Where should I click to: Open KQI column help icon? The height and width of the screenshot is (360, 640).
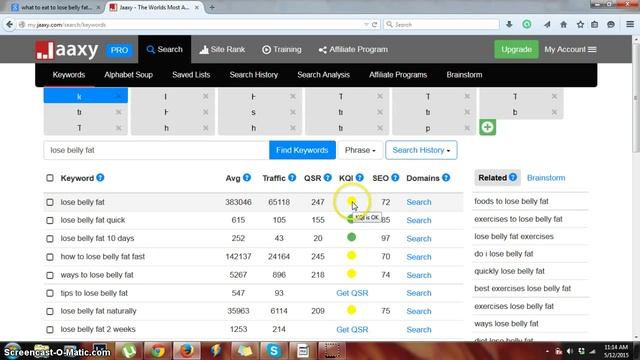[x=359, y=178]
